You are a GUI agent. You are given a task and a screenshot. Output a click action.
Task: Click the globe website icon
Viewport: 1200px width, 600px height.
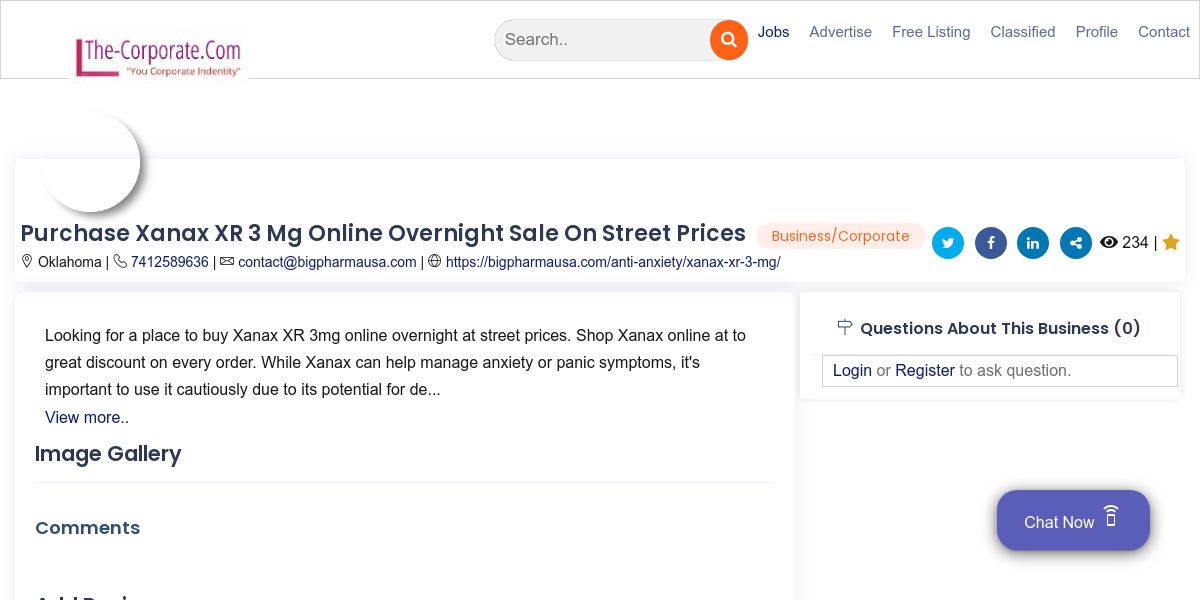pos(435,261)
